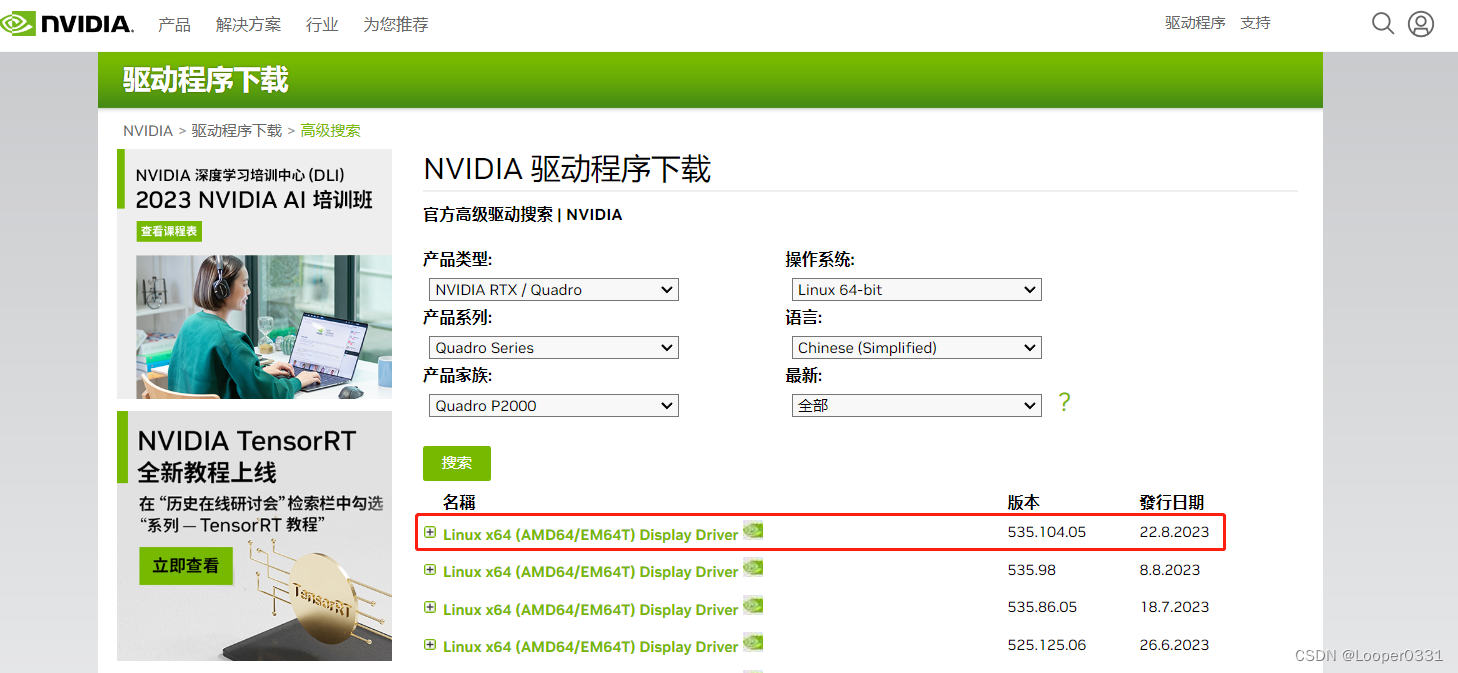The width and height of the screenshot is (1458, 673).
Task: Open the 产品类型 dropdown
Action: pyautogui.click(x=553, y=290)
